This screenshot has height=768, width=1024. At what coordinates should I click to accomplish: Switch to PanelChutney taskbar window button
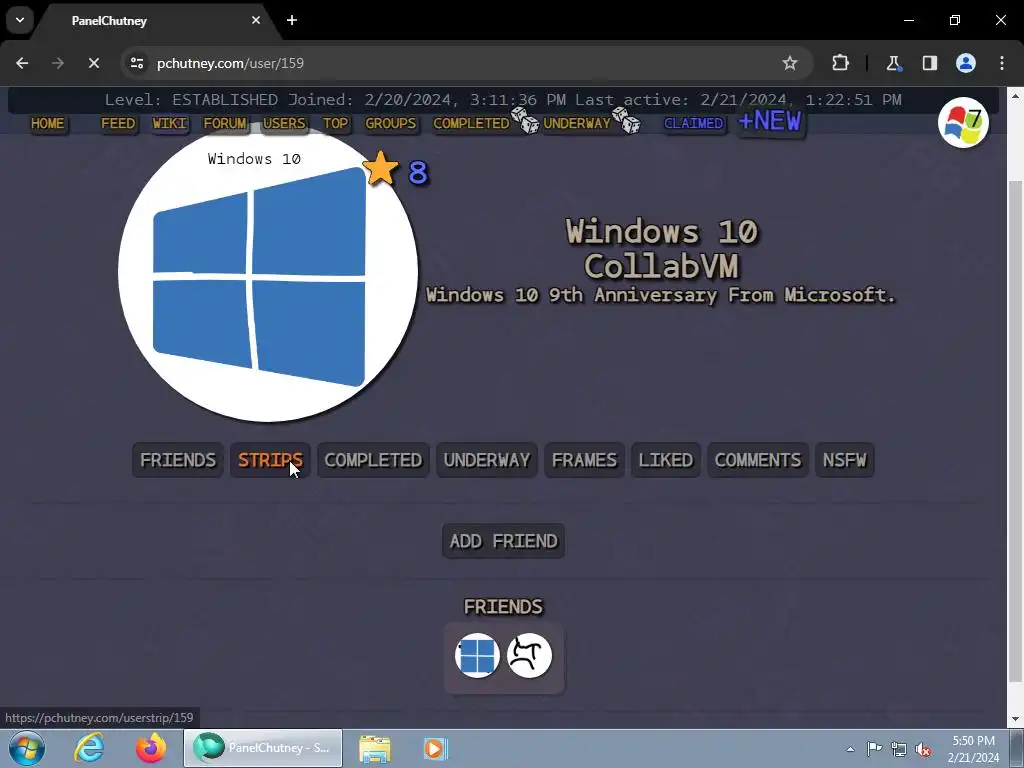[x=263, y=748]
